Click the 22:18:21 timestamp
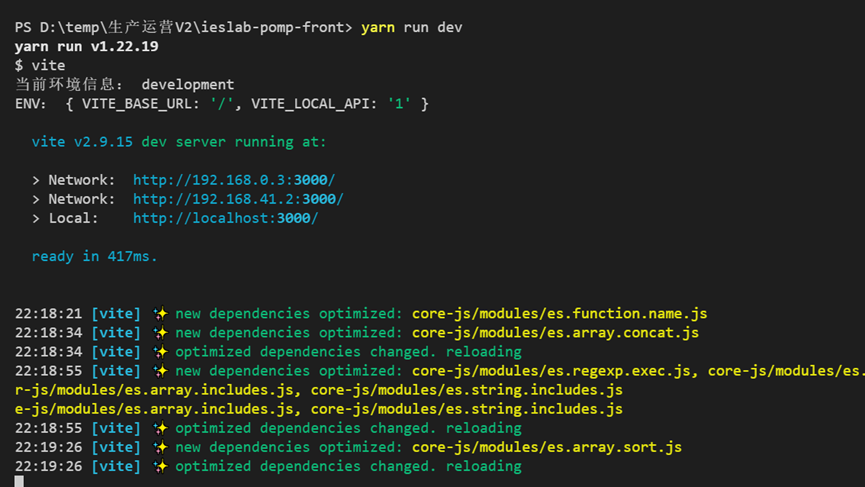The width and height of the screenshot is (865, 487). click(x=48, y=314)
